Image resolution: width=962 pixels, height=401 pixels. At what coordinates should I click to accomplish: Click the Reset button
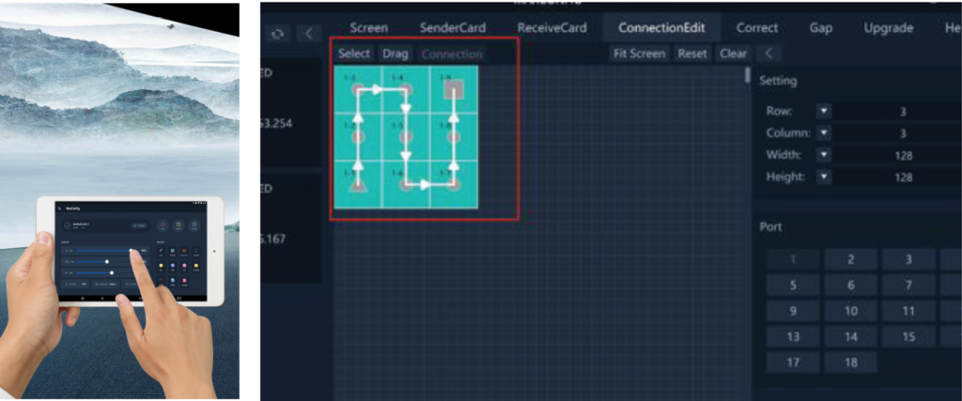point(692,53)
